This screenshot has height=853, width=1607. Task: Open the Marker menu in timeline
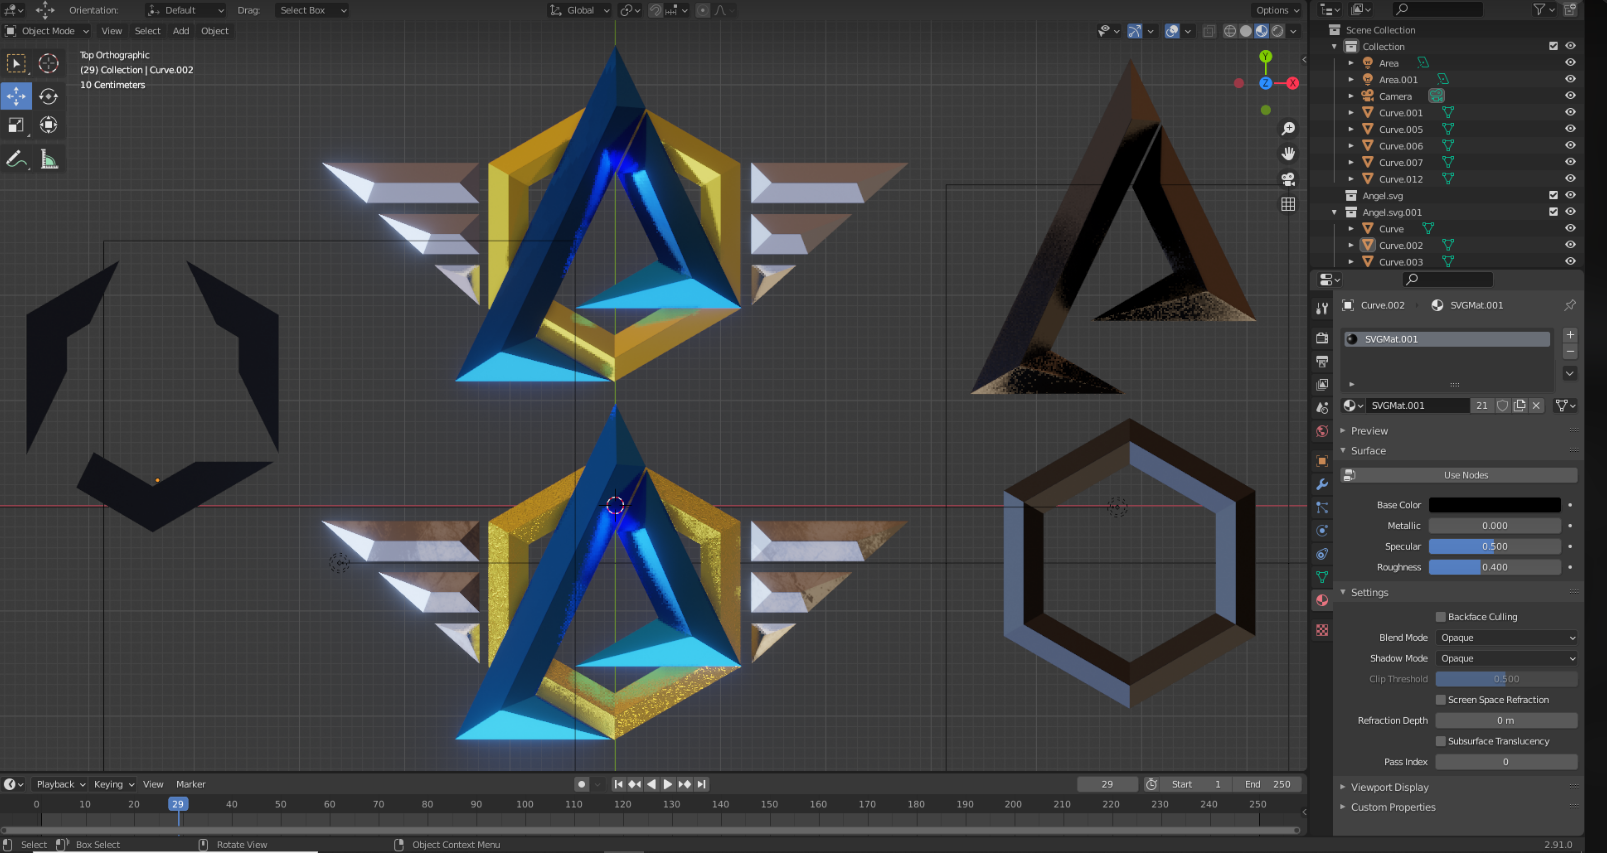click(x=190, y=784)
